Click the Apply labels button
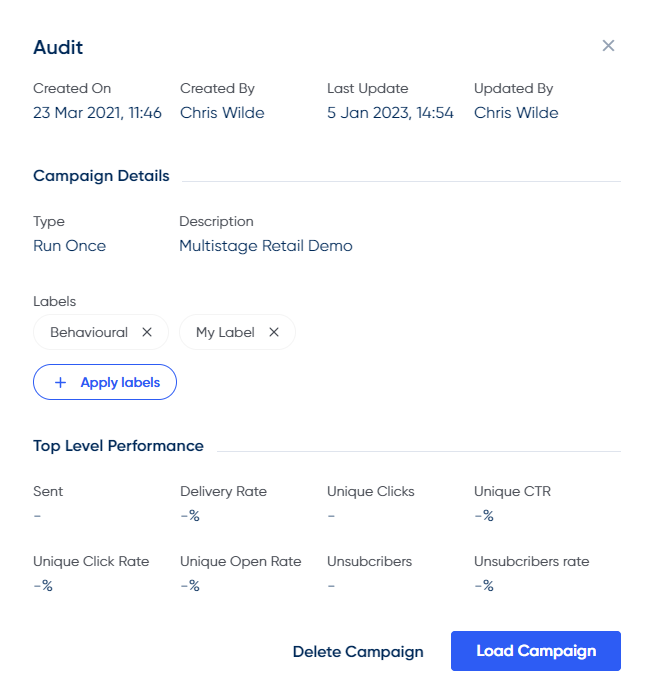 (105, 382)
